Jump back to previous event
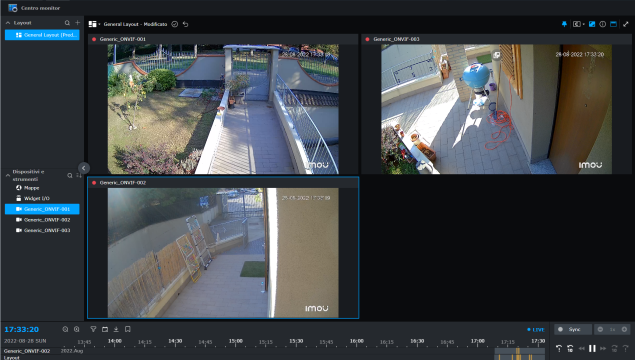Image resolution: width=635 pixels, height=360 pixels. coord(559,348)
